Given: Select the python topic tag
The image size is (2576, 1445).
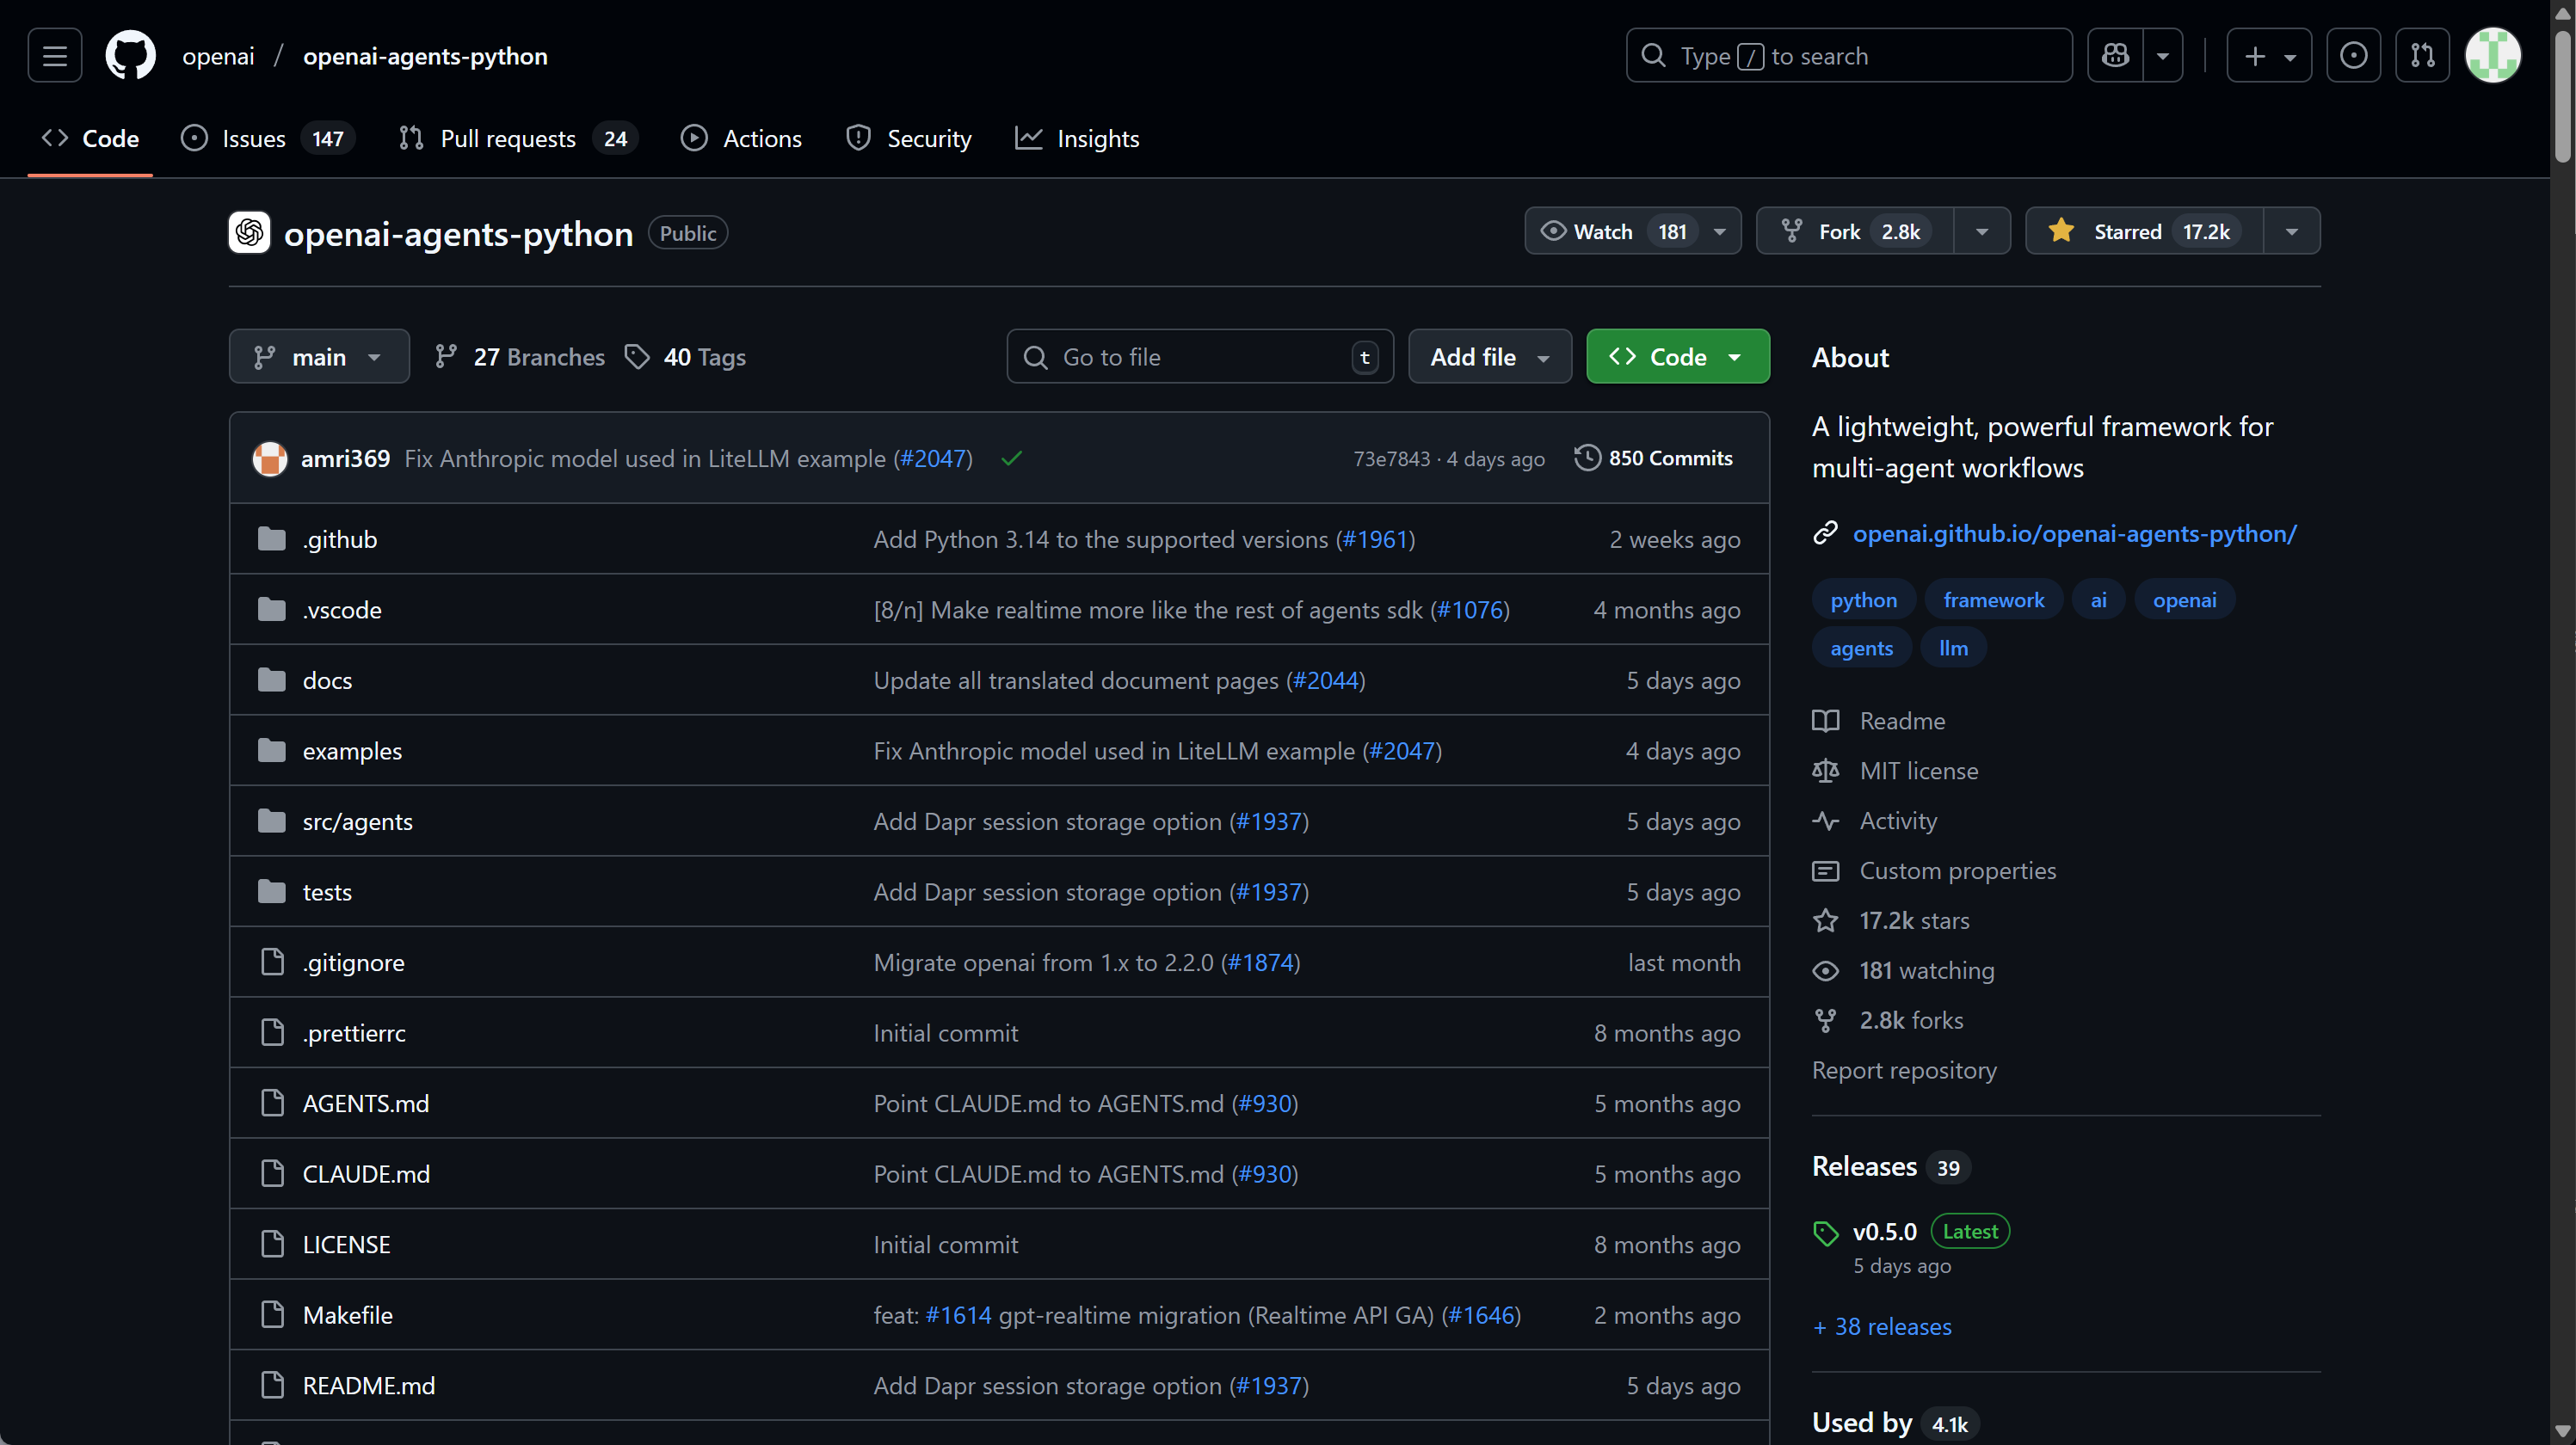Looking at the screenshot, I should pyautogui.click(x=1863, y=600).
